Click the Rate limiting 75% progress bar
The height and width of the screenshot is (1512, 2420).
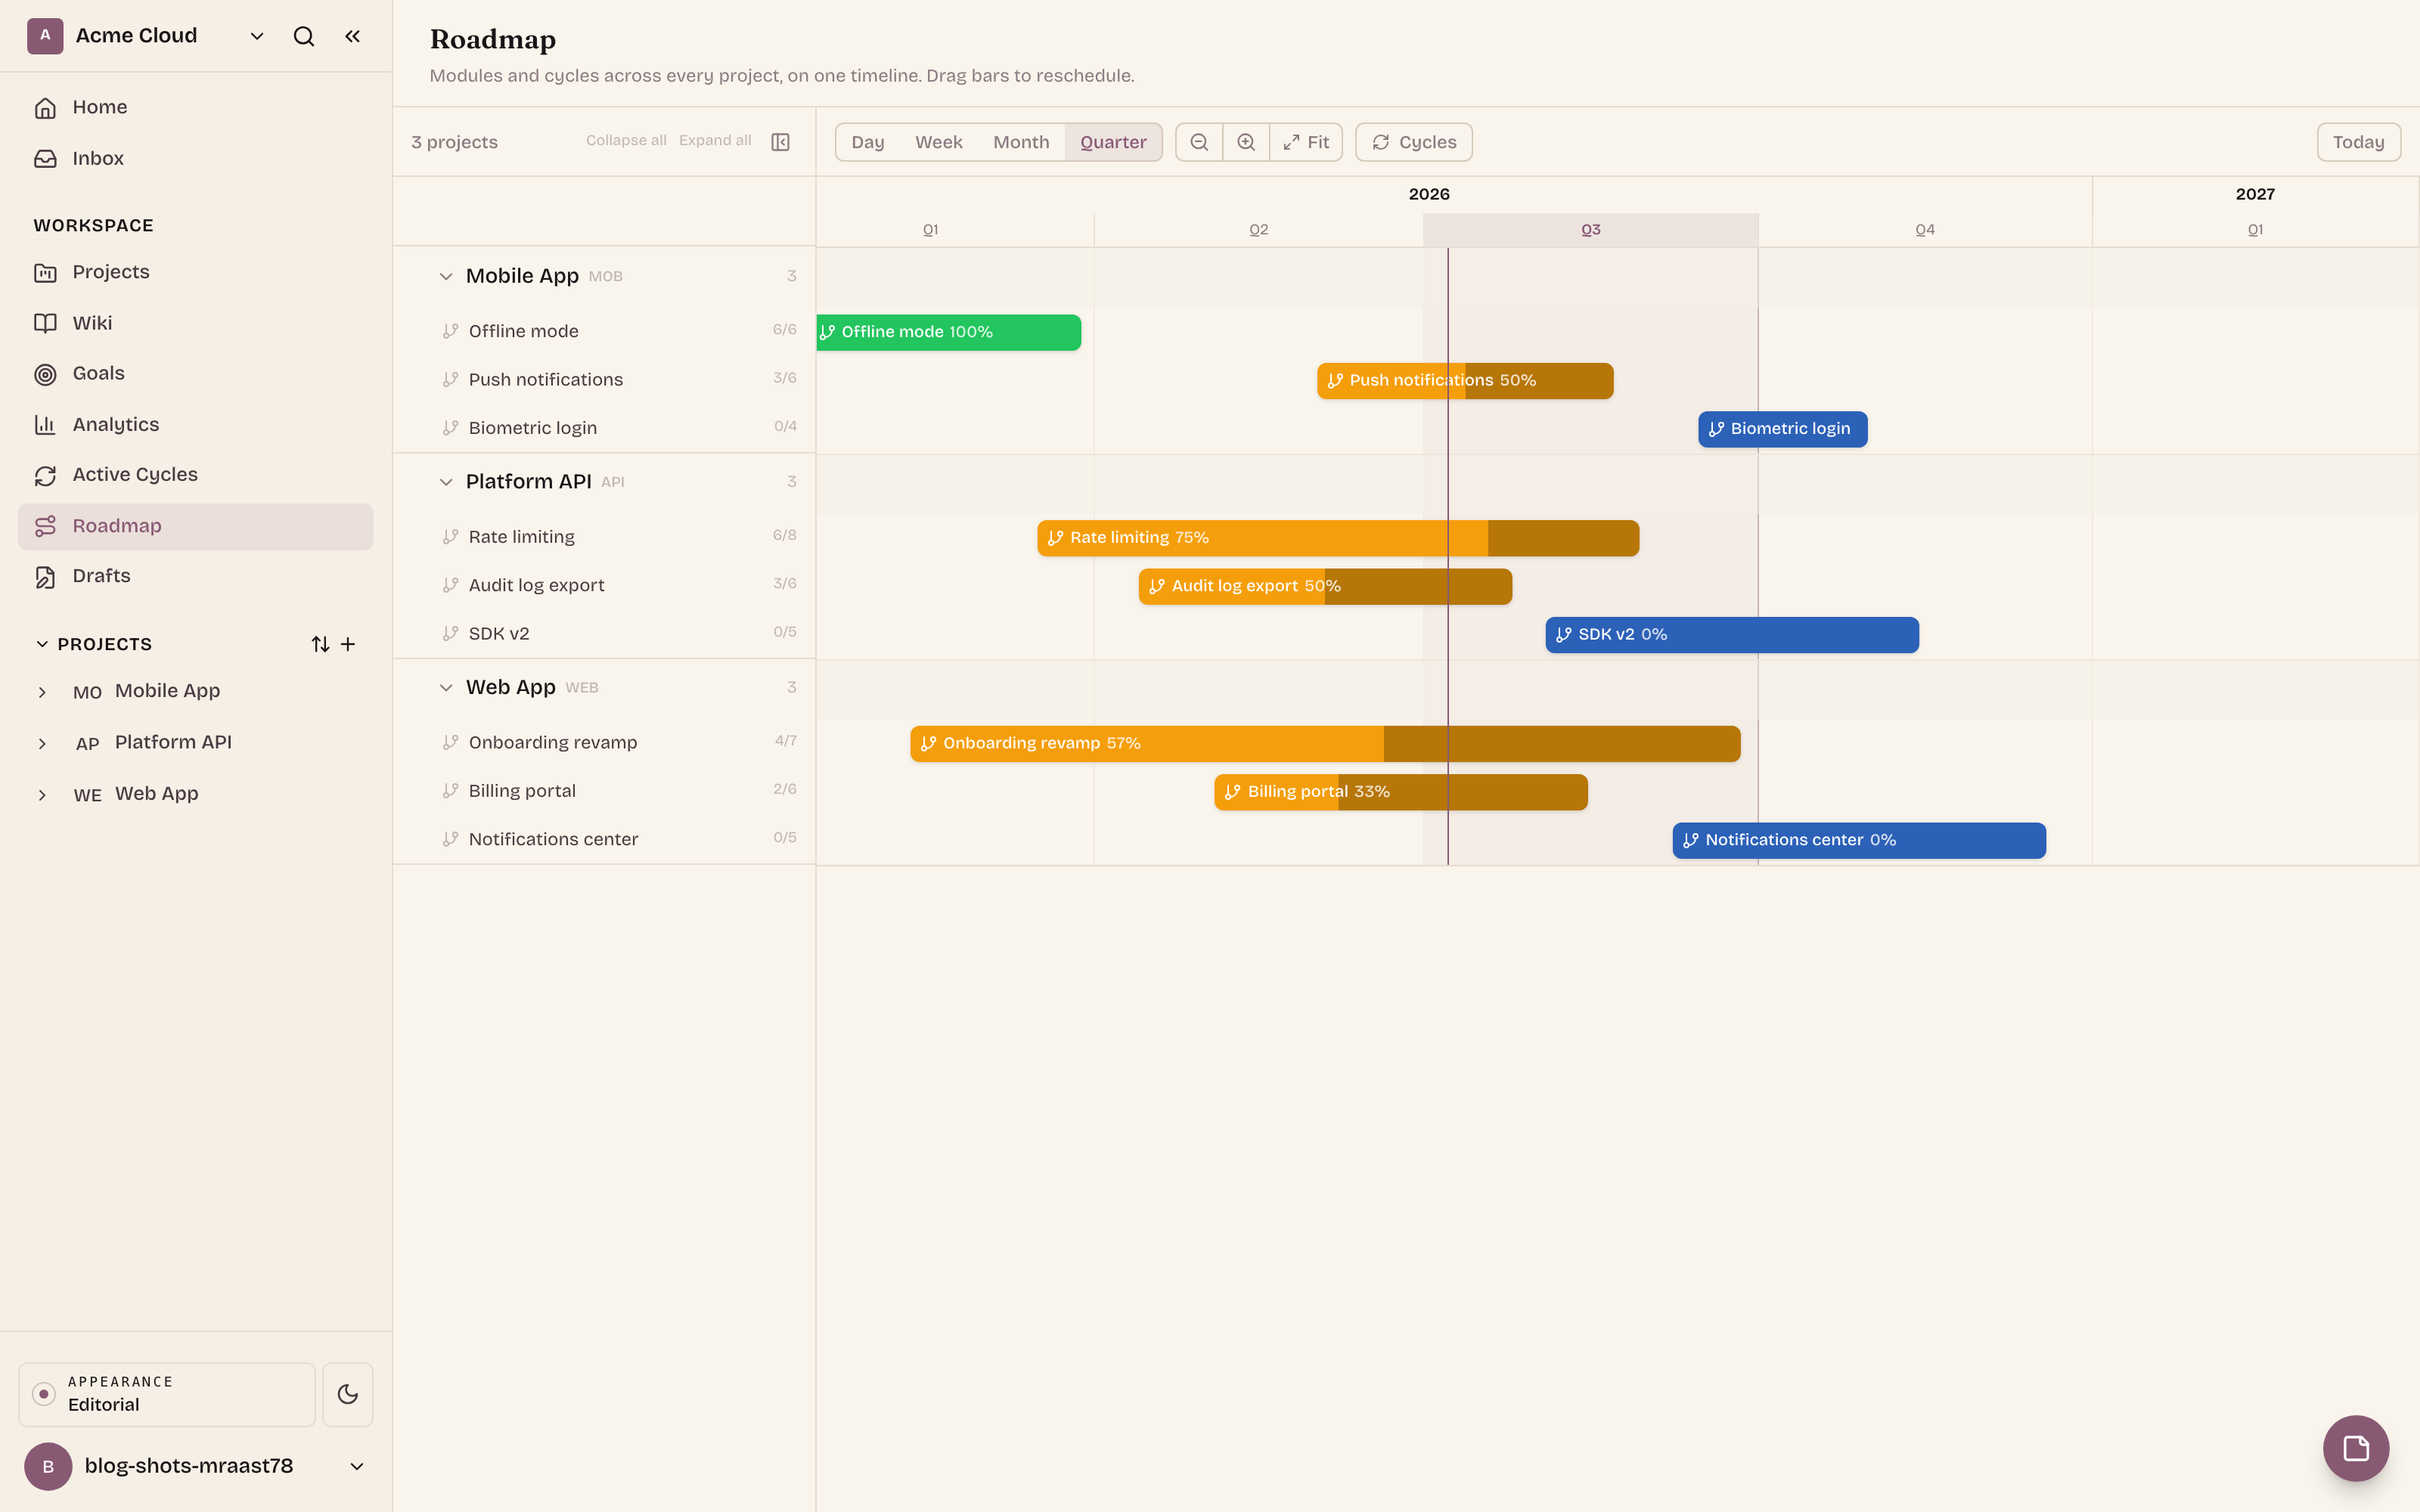(x=1338, y=538)
